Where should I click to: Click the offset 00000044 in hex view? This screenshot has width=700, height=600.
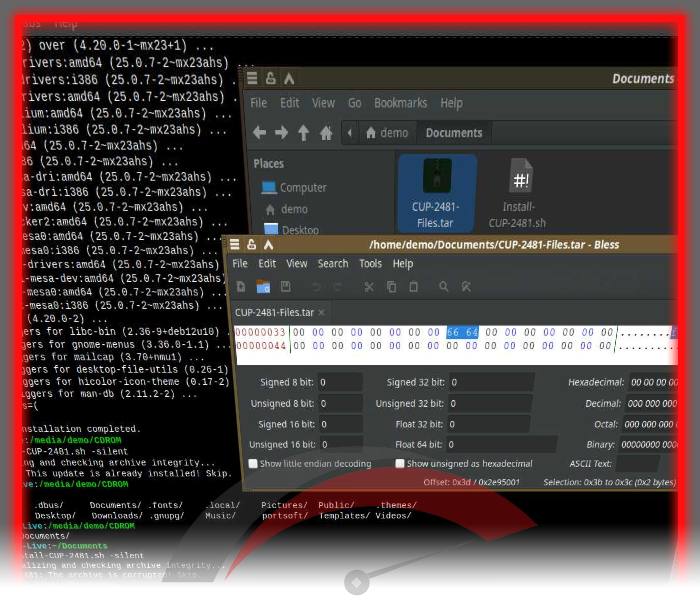tap(261, 346)
